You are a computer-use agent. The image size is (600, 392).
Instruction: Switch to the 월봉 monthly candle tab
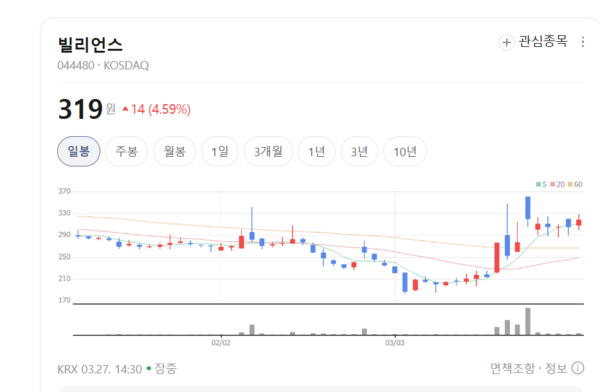[174, 151]
